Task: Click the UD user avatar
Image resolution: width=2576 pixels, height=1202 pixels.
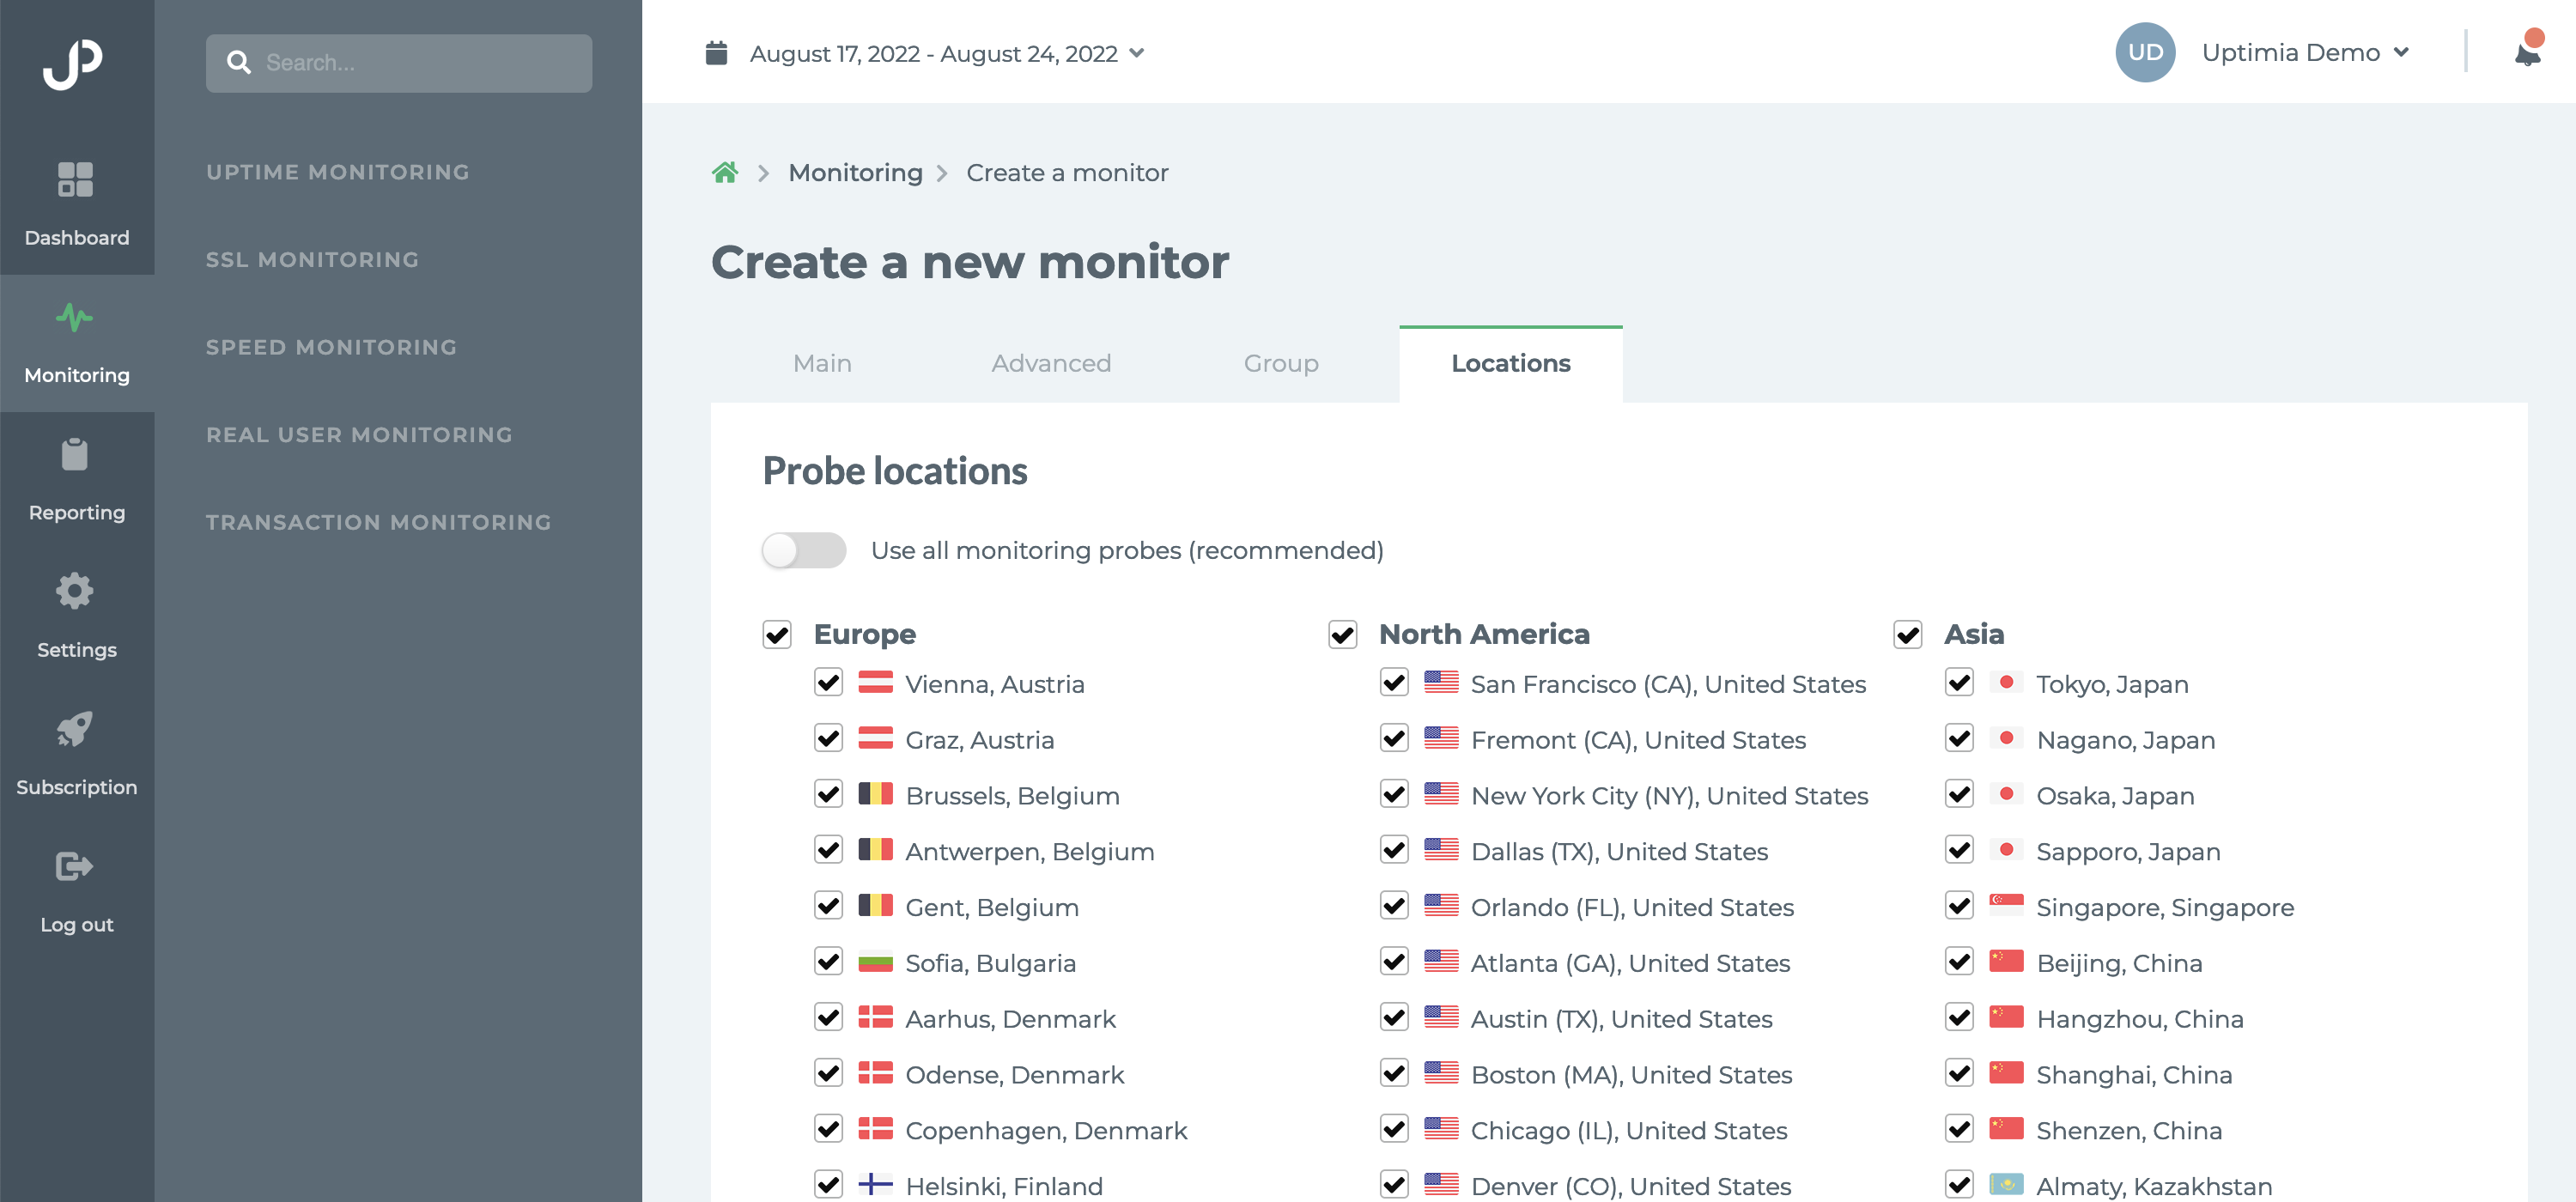Action: coord(2145,52)
